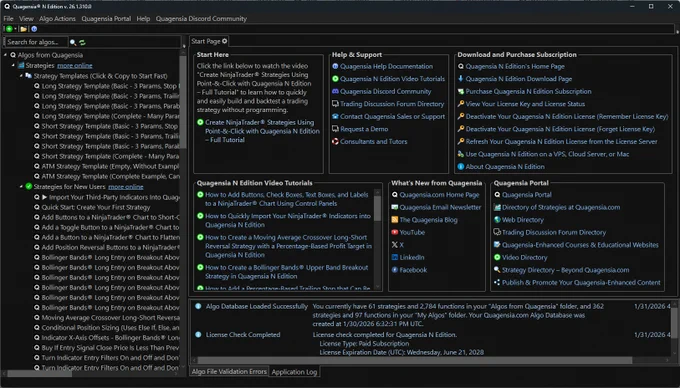This screenshot has width=680, height=388.
Task: Click the X social icon
Action: pyautogui.click(x=395, y=245)
